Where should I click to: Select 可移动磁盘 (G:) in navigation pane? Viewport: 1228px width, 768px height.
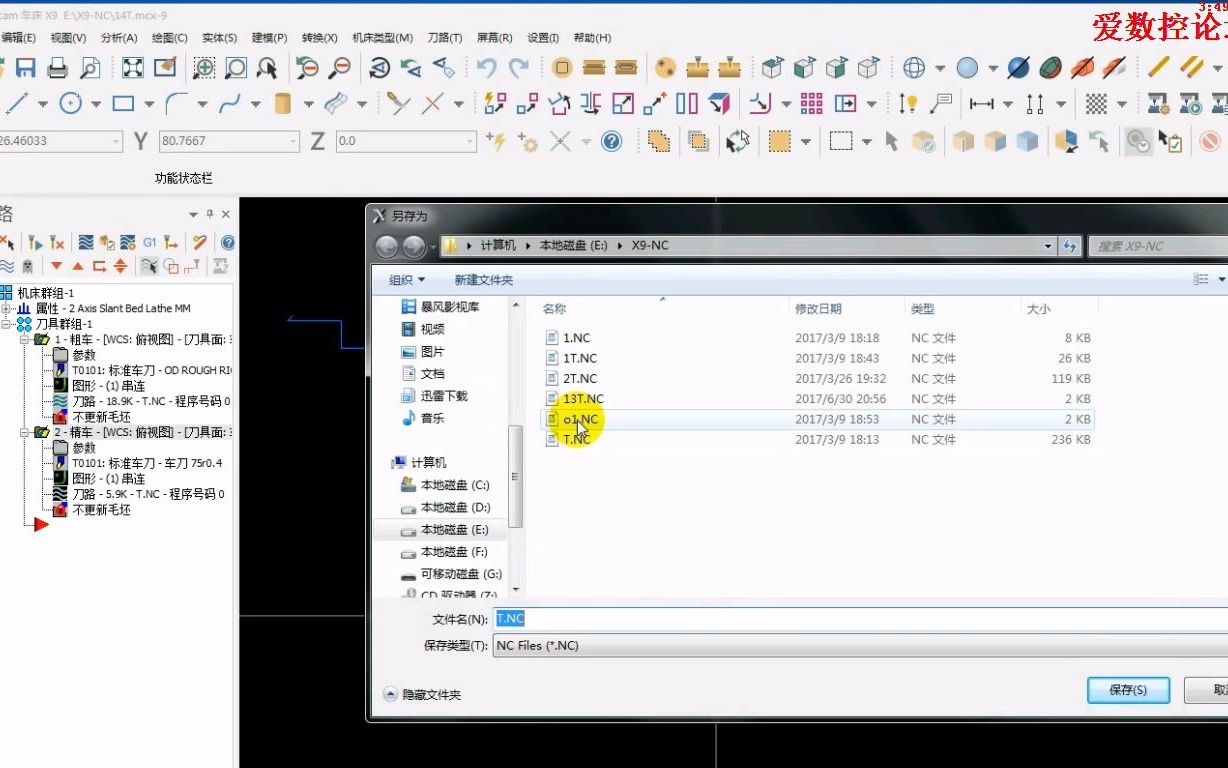coord(450,575)
